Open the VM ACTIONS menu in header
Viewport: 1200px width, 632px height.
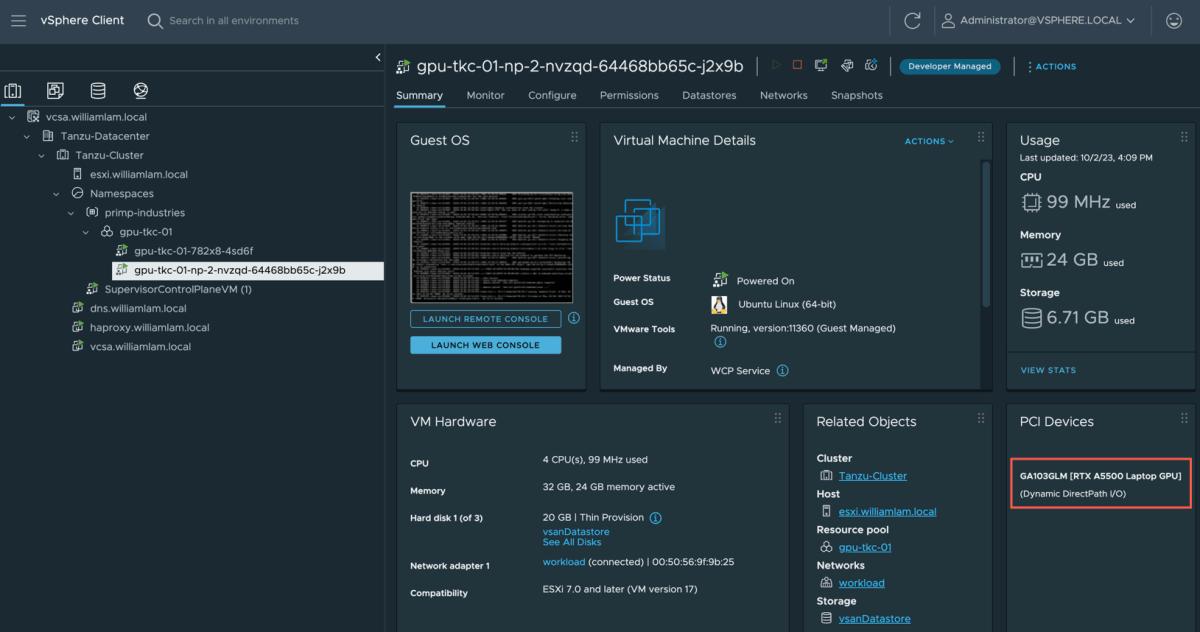(1051, 67)
